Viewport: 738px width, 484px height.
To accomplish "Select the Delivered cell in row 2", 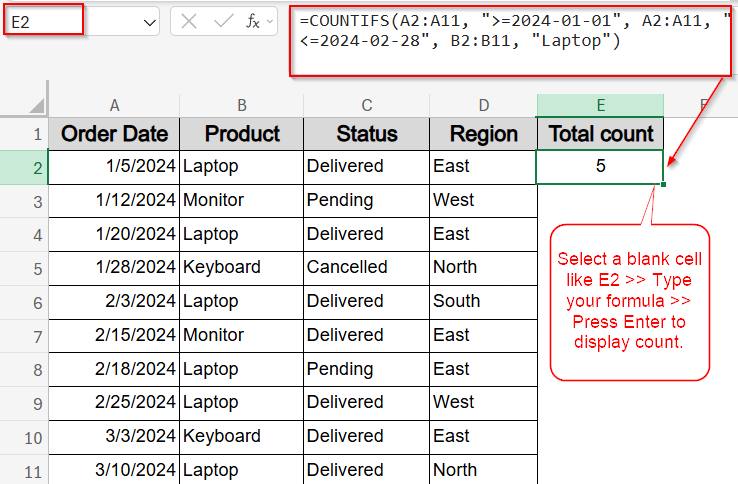I will tap(367, 167).
